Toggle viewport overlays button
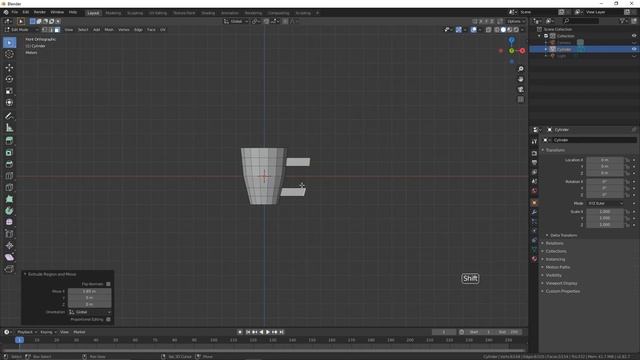Screen dimensions: 640x360 [473, 30]
